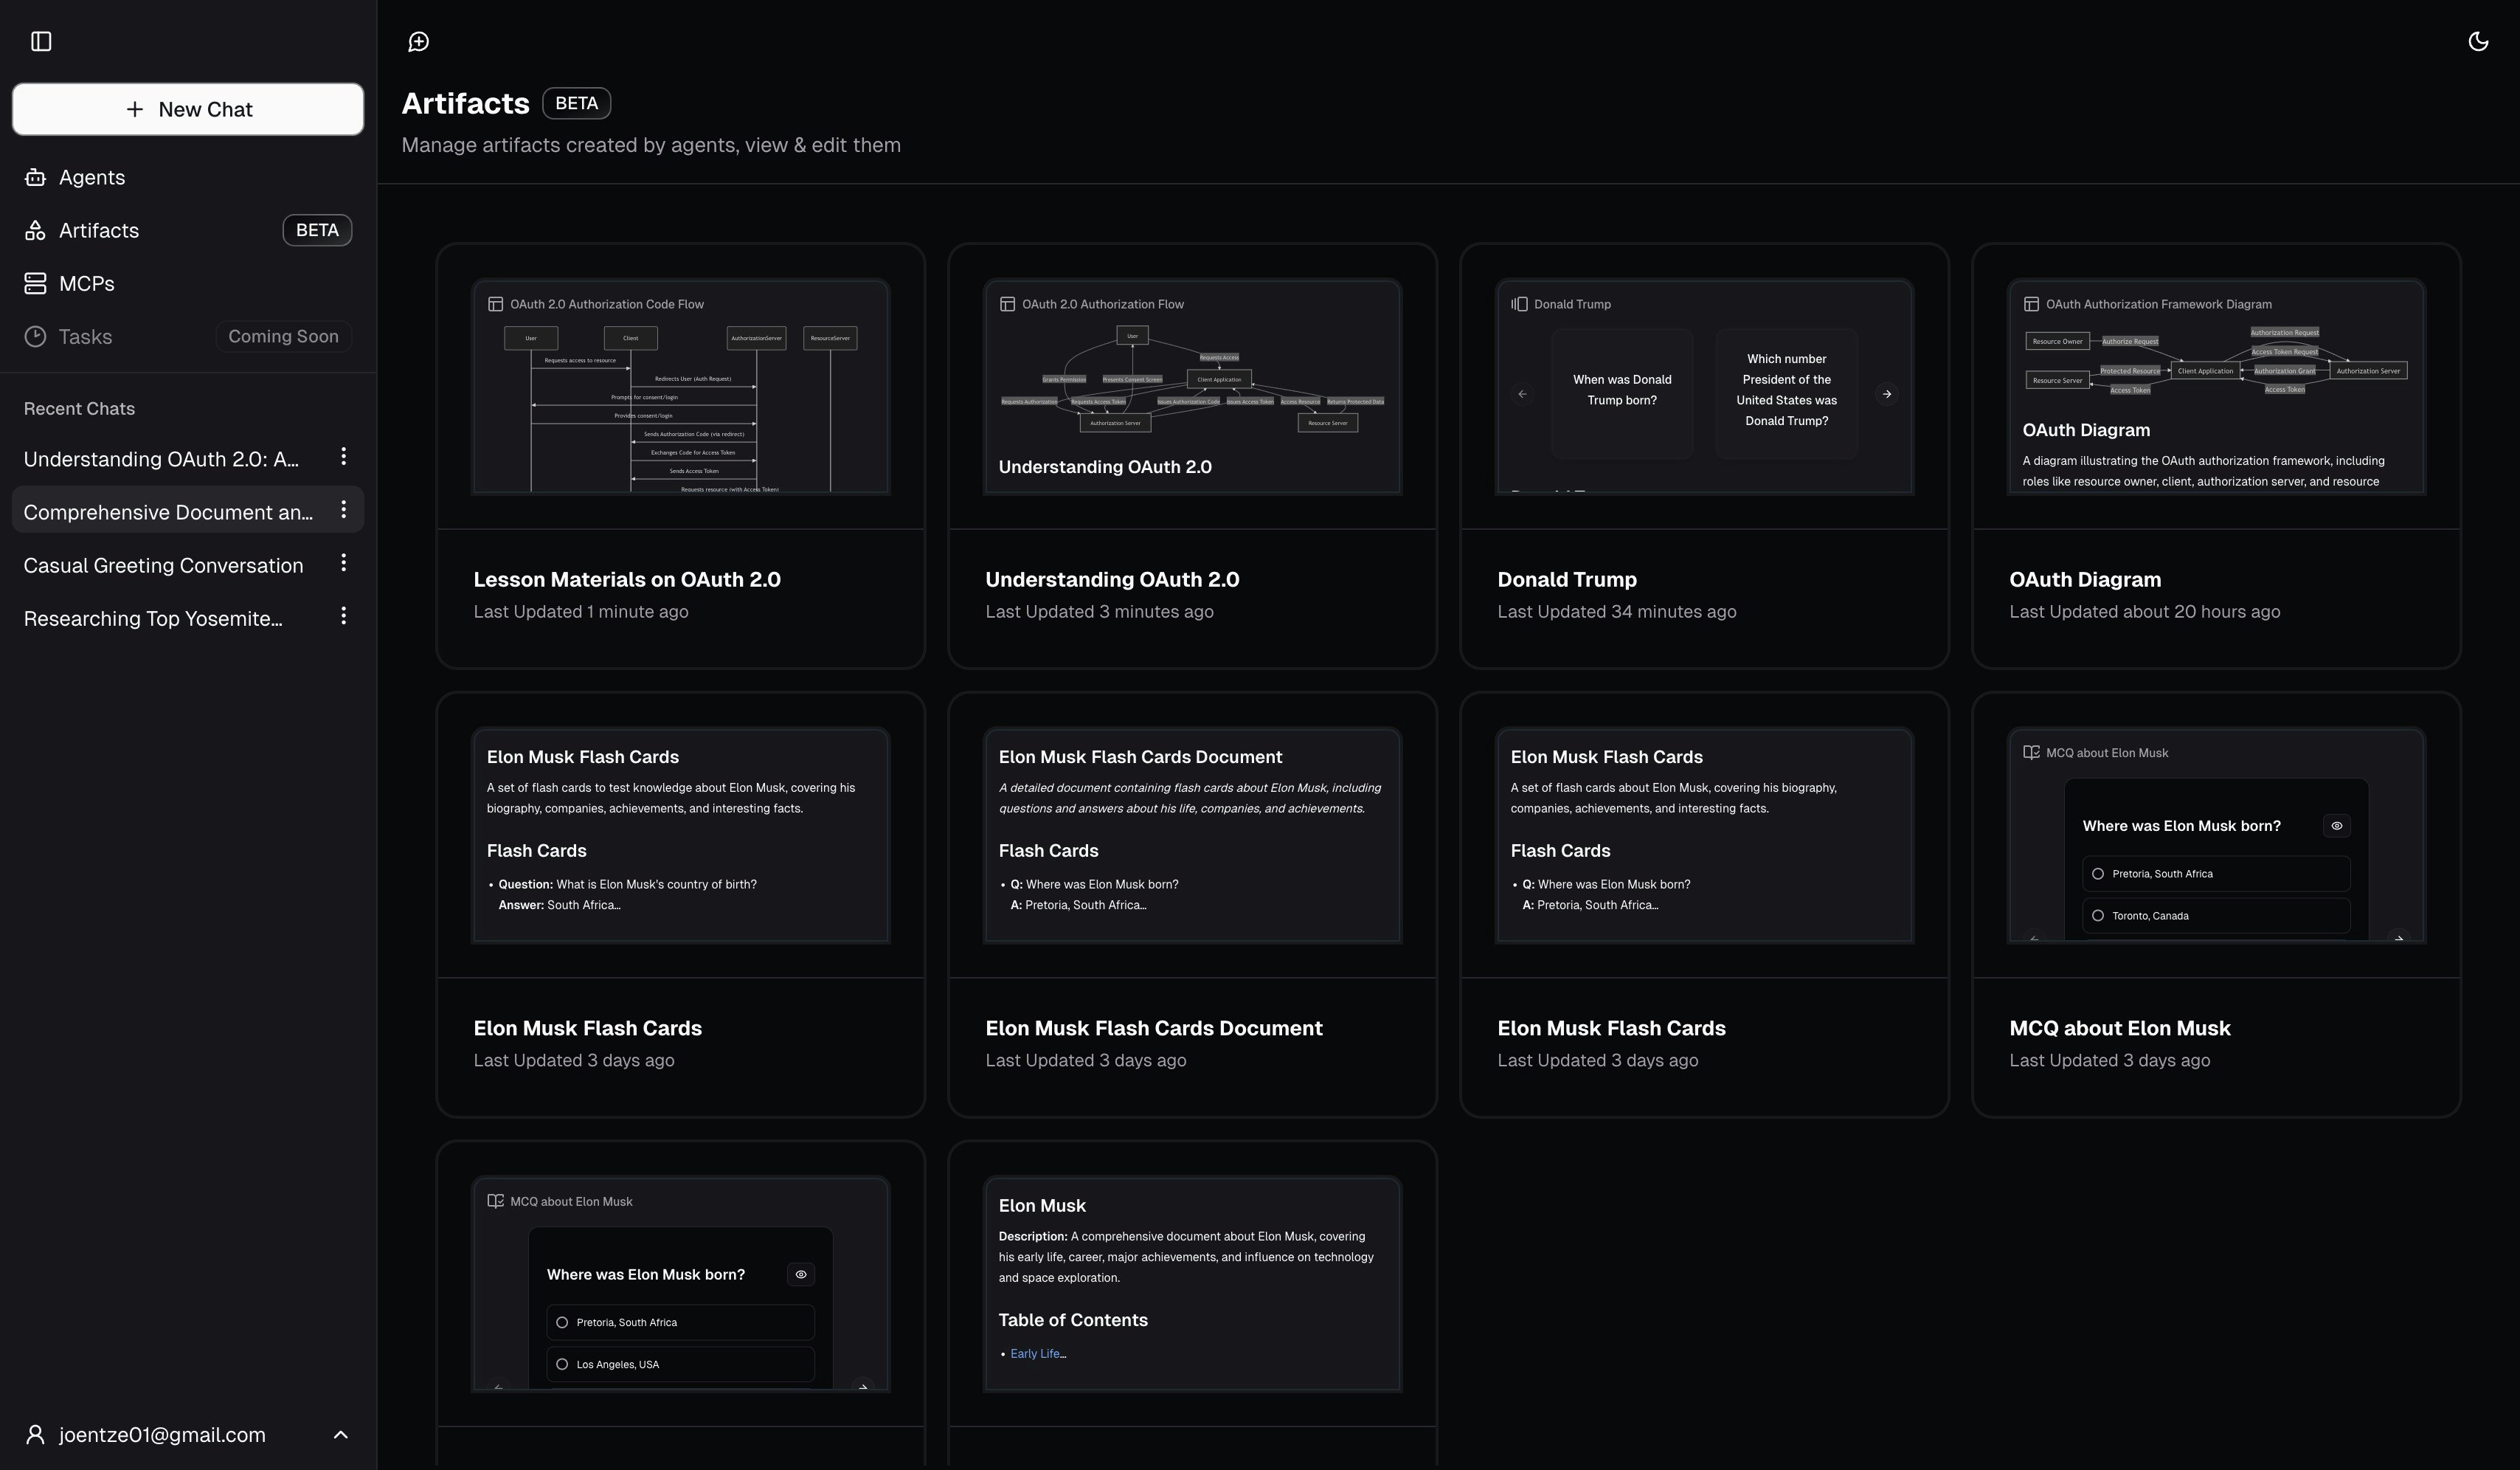Click the user profile icon next to the email

click(x=35, y=1434)
